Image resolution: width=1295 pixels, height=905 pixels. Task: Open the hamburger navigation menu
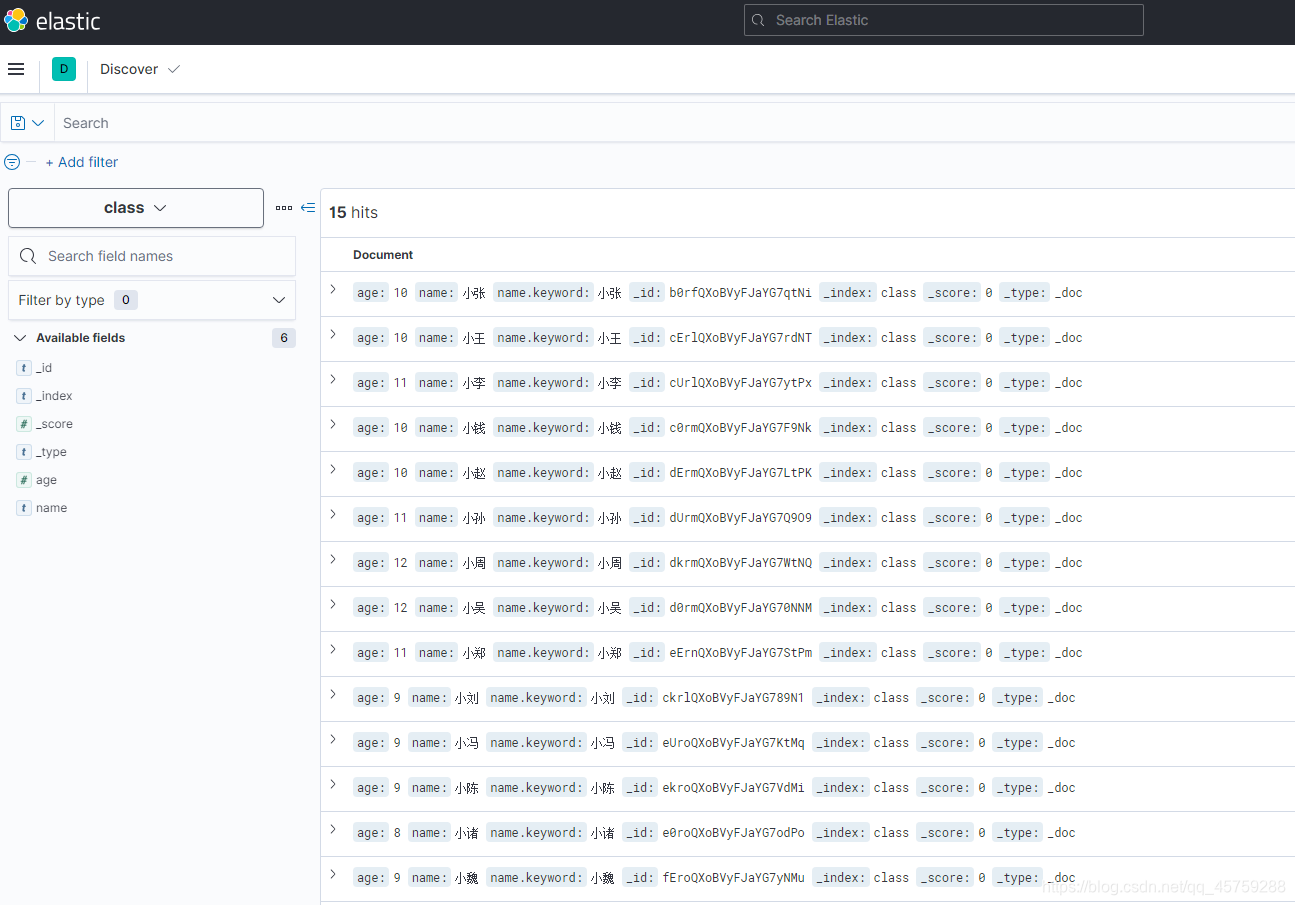16,69
